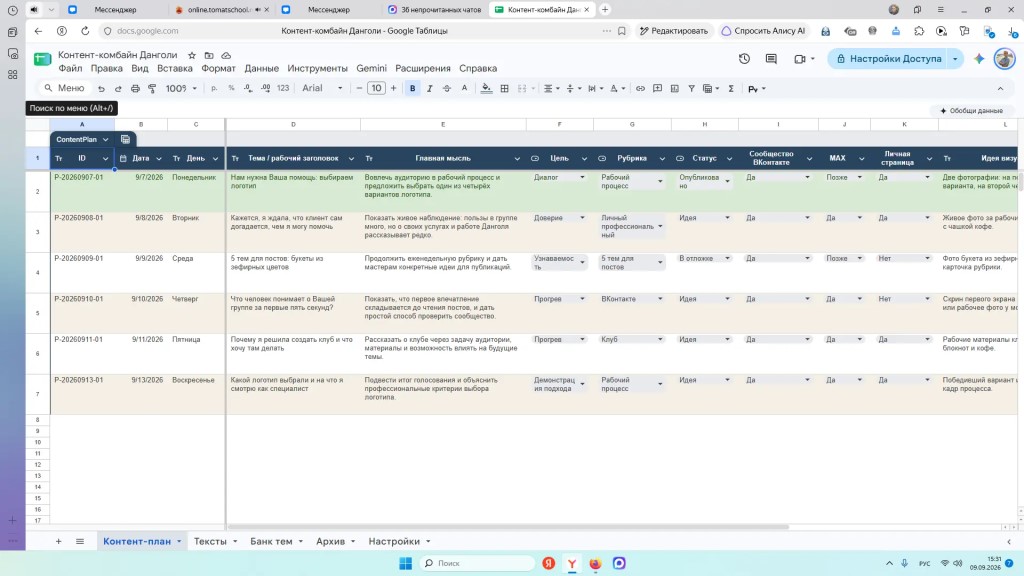Undo the last action in the toolbar
1024x576 pixels.
[101, 89]
